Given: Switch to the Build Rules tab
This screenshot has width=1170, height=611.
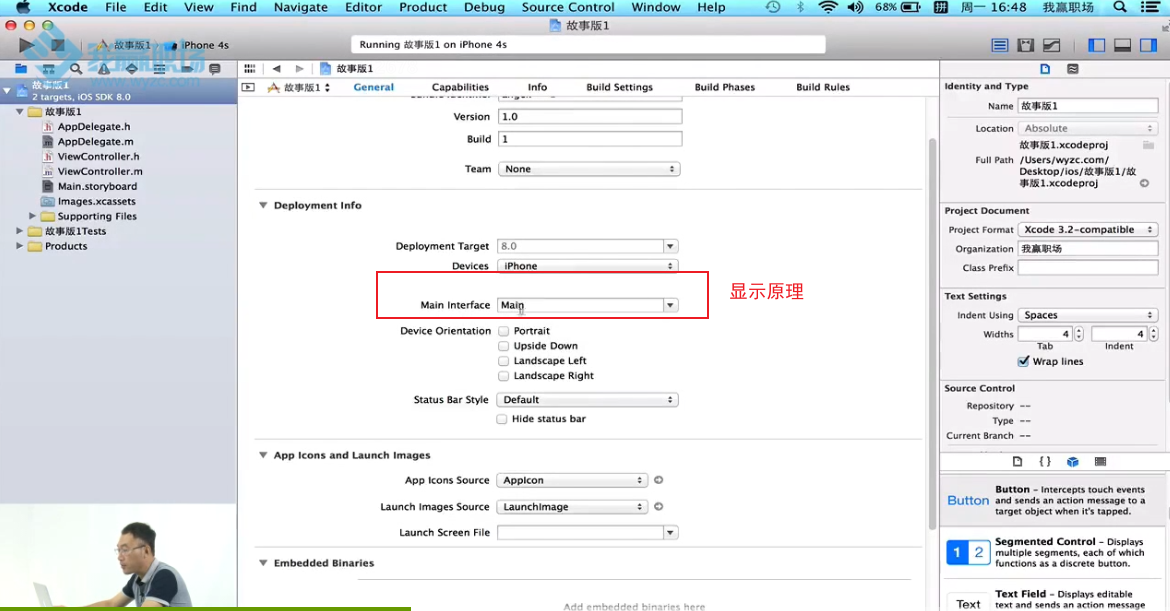Looking at the screenshot, I should [823, 87].
